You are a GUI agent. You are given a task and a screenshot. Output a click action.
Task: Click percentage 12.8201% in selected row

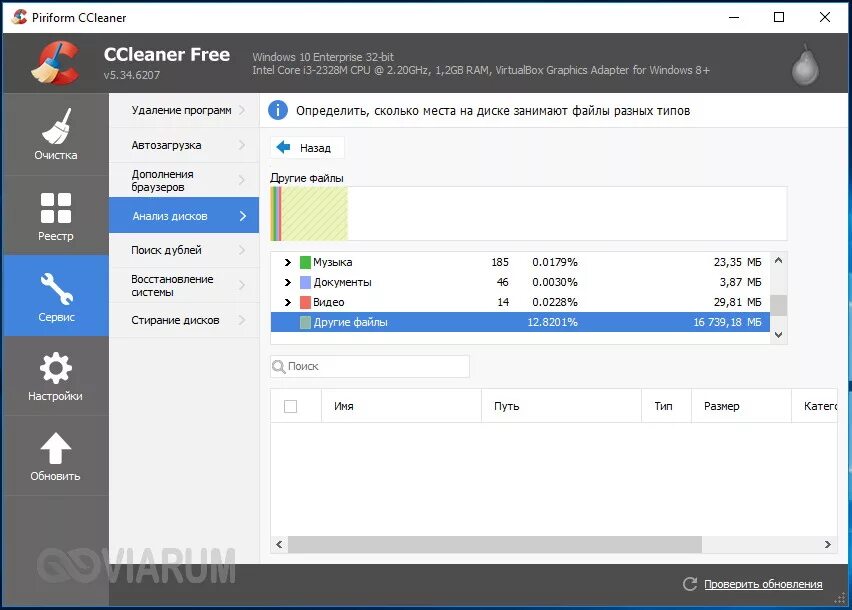point(552,322)
